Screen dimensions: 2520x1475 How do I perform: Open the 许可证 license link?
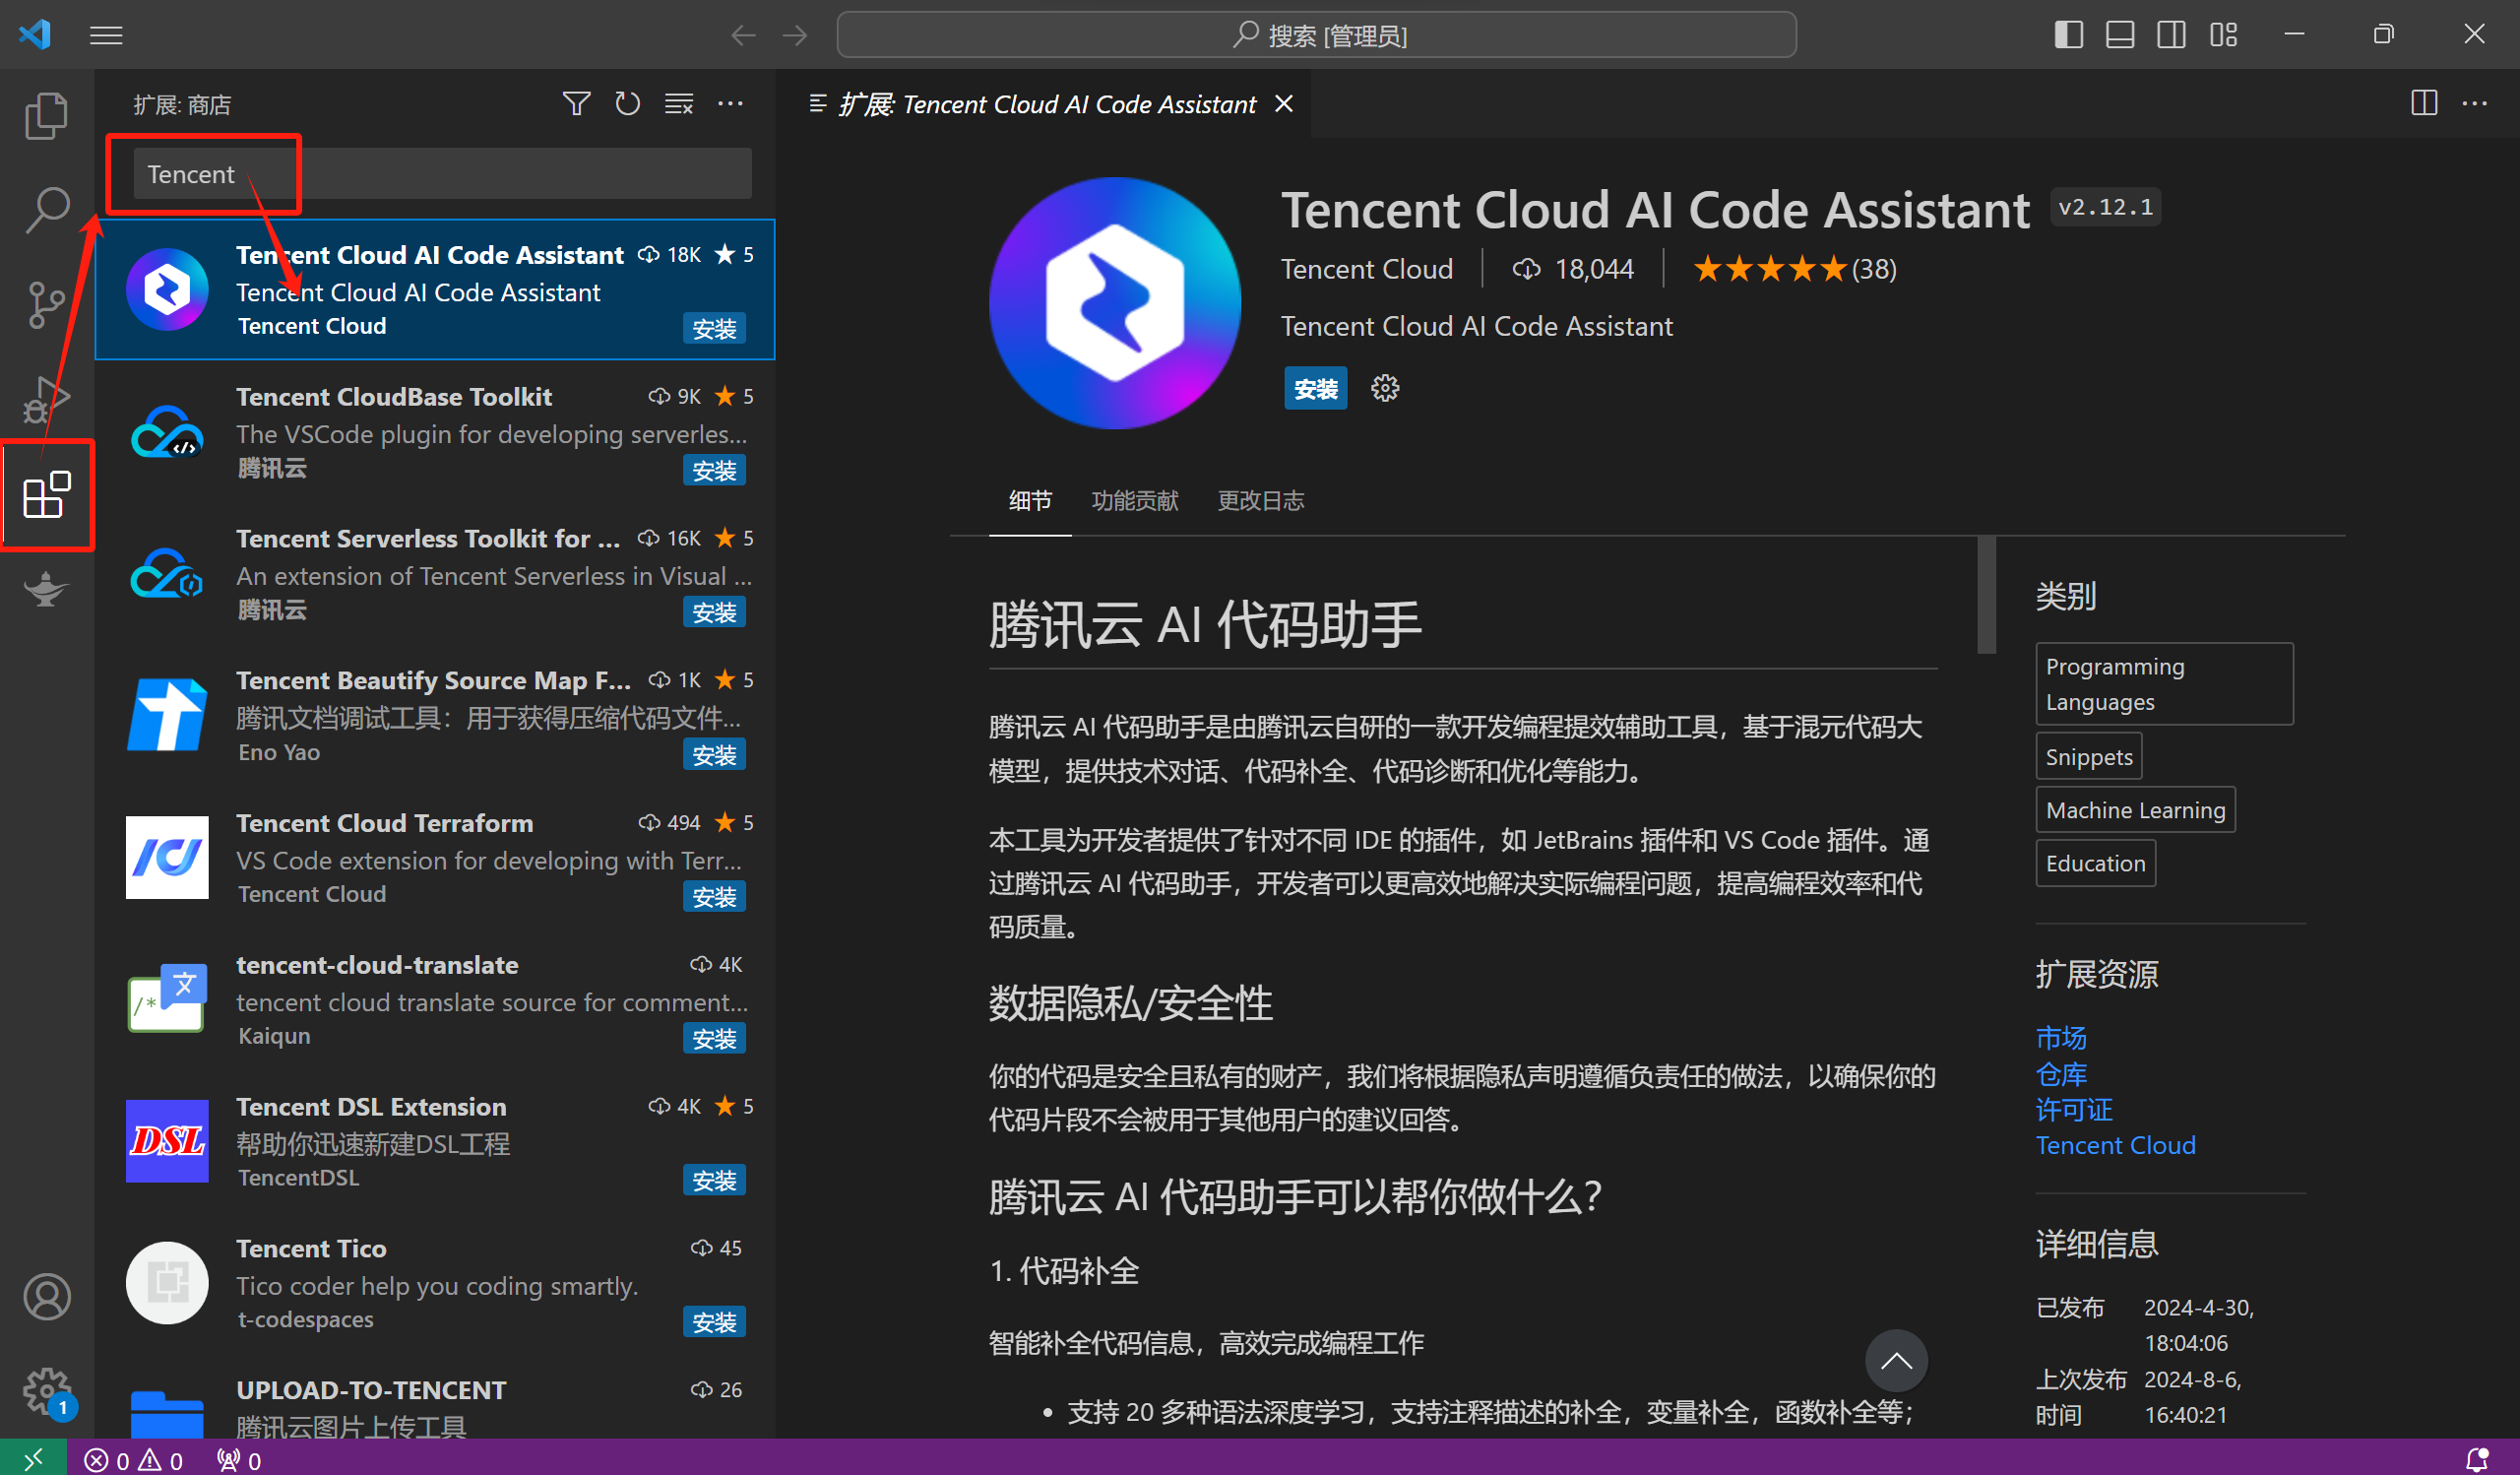2074,1110
